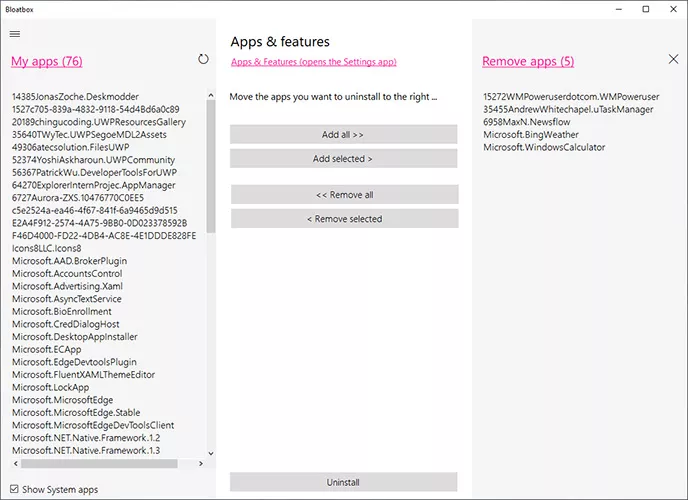Open the Apps & Features settings link
The width and height of the screenshot is (688, 500).
click(x=314, y=62)
